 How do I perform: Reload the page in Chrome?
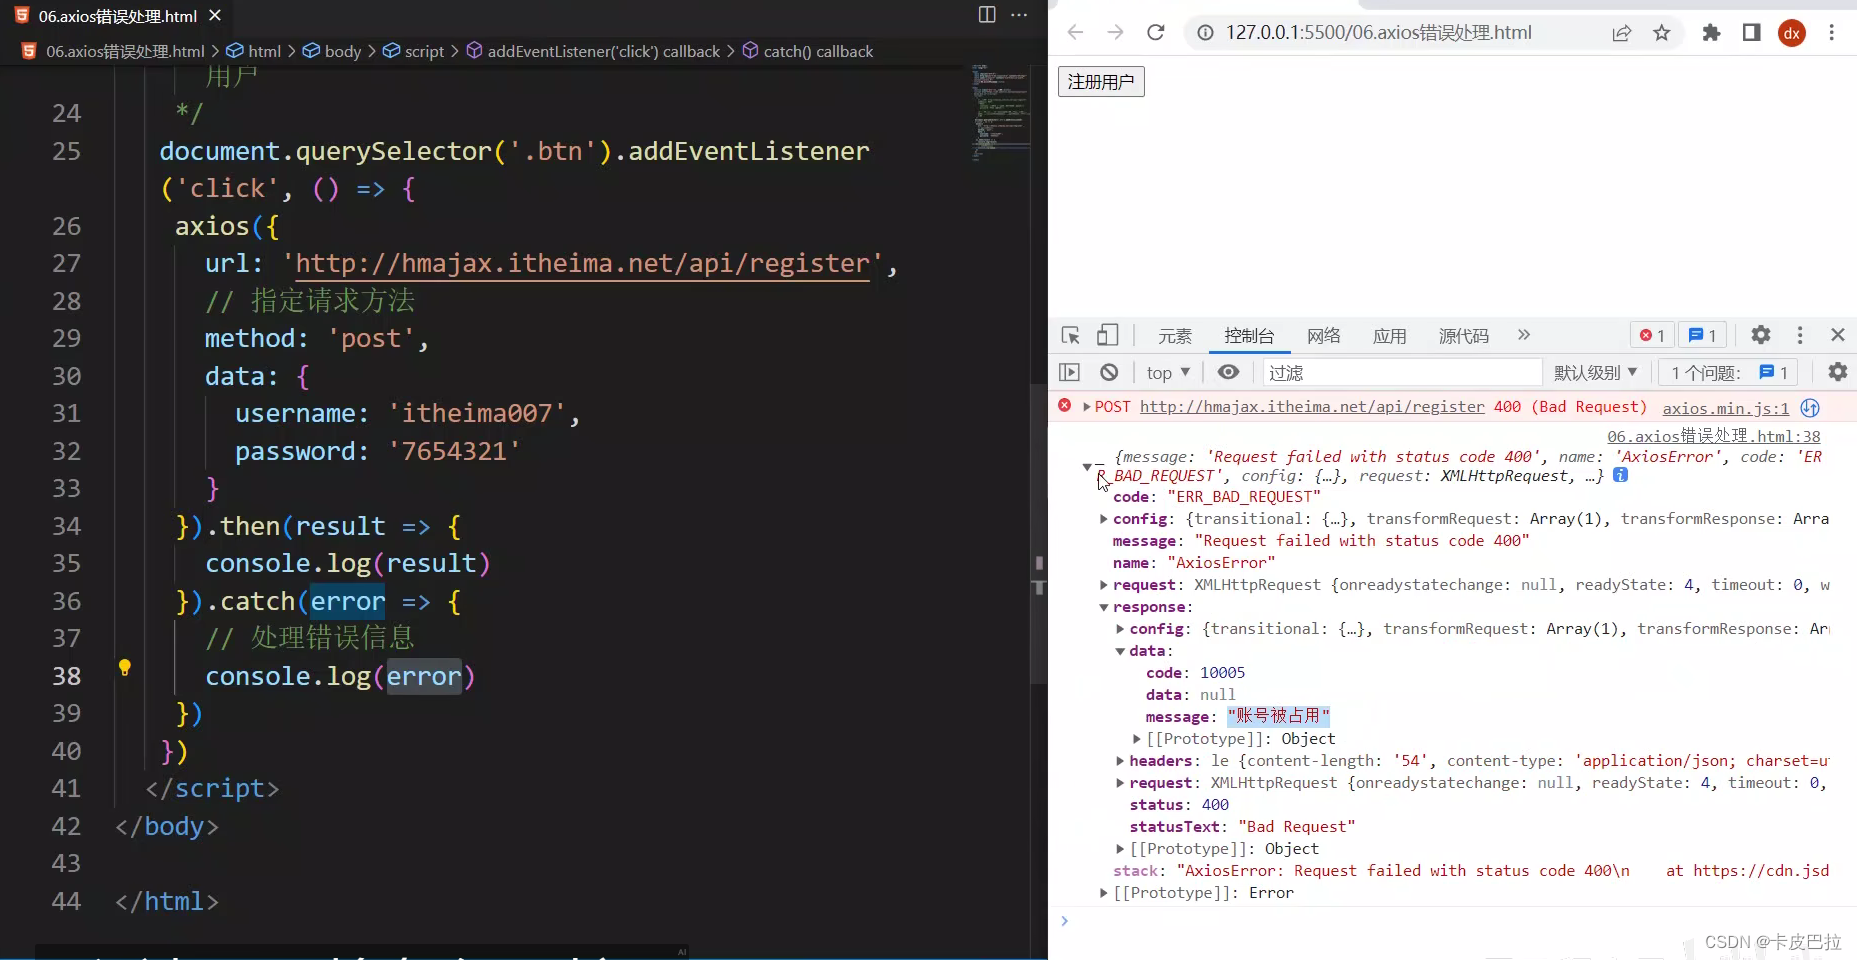[x=1156, y=32]
